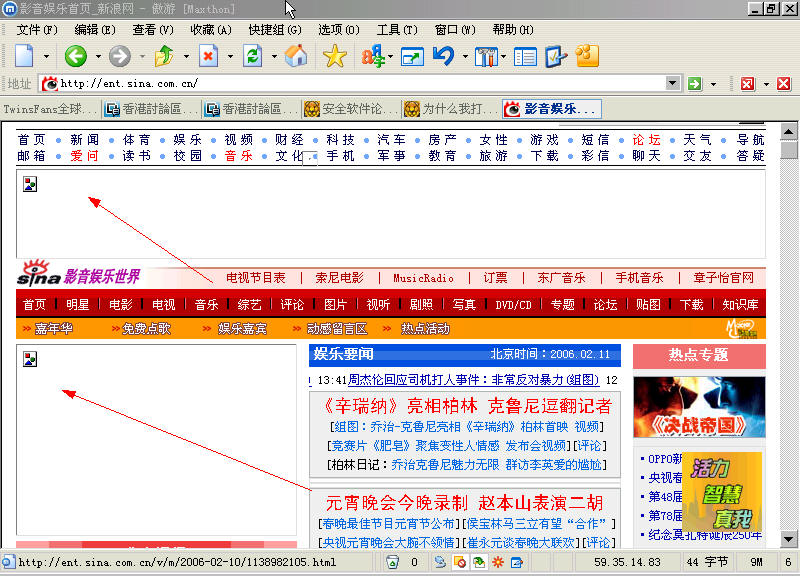Switch to the TwinsFans全球 tab
Screen dimensions: 800x576
tap(51, 109)
